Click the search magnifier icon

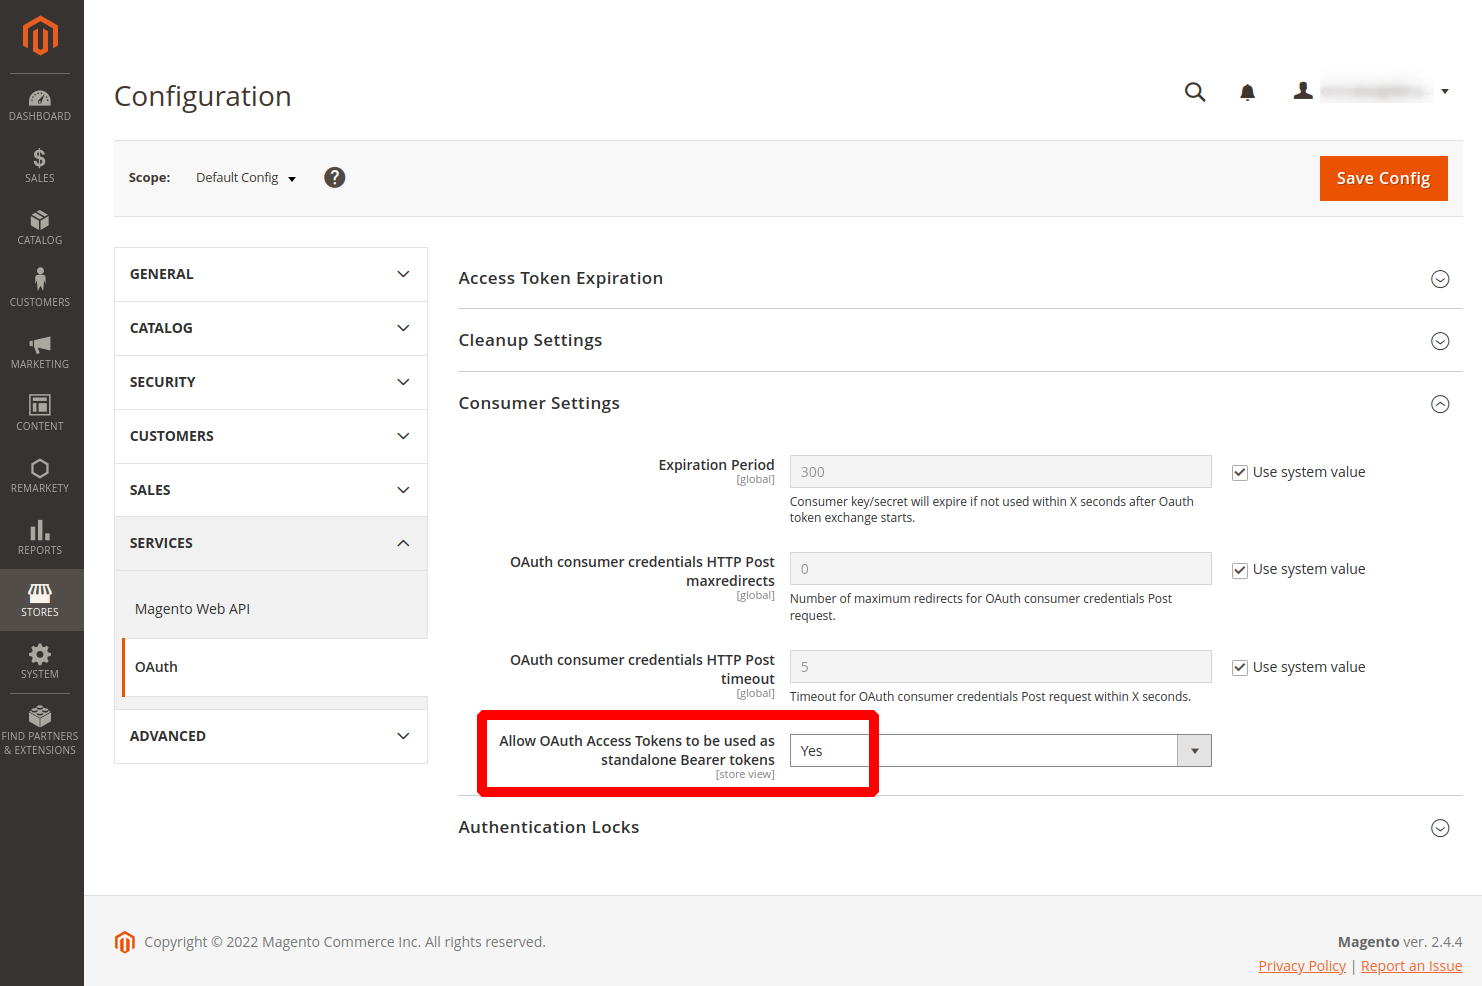coord(1195,92)
